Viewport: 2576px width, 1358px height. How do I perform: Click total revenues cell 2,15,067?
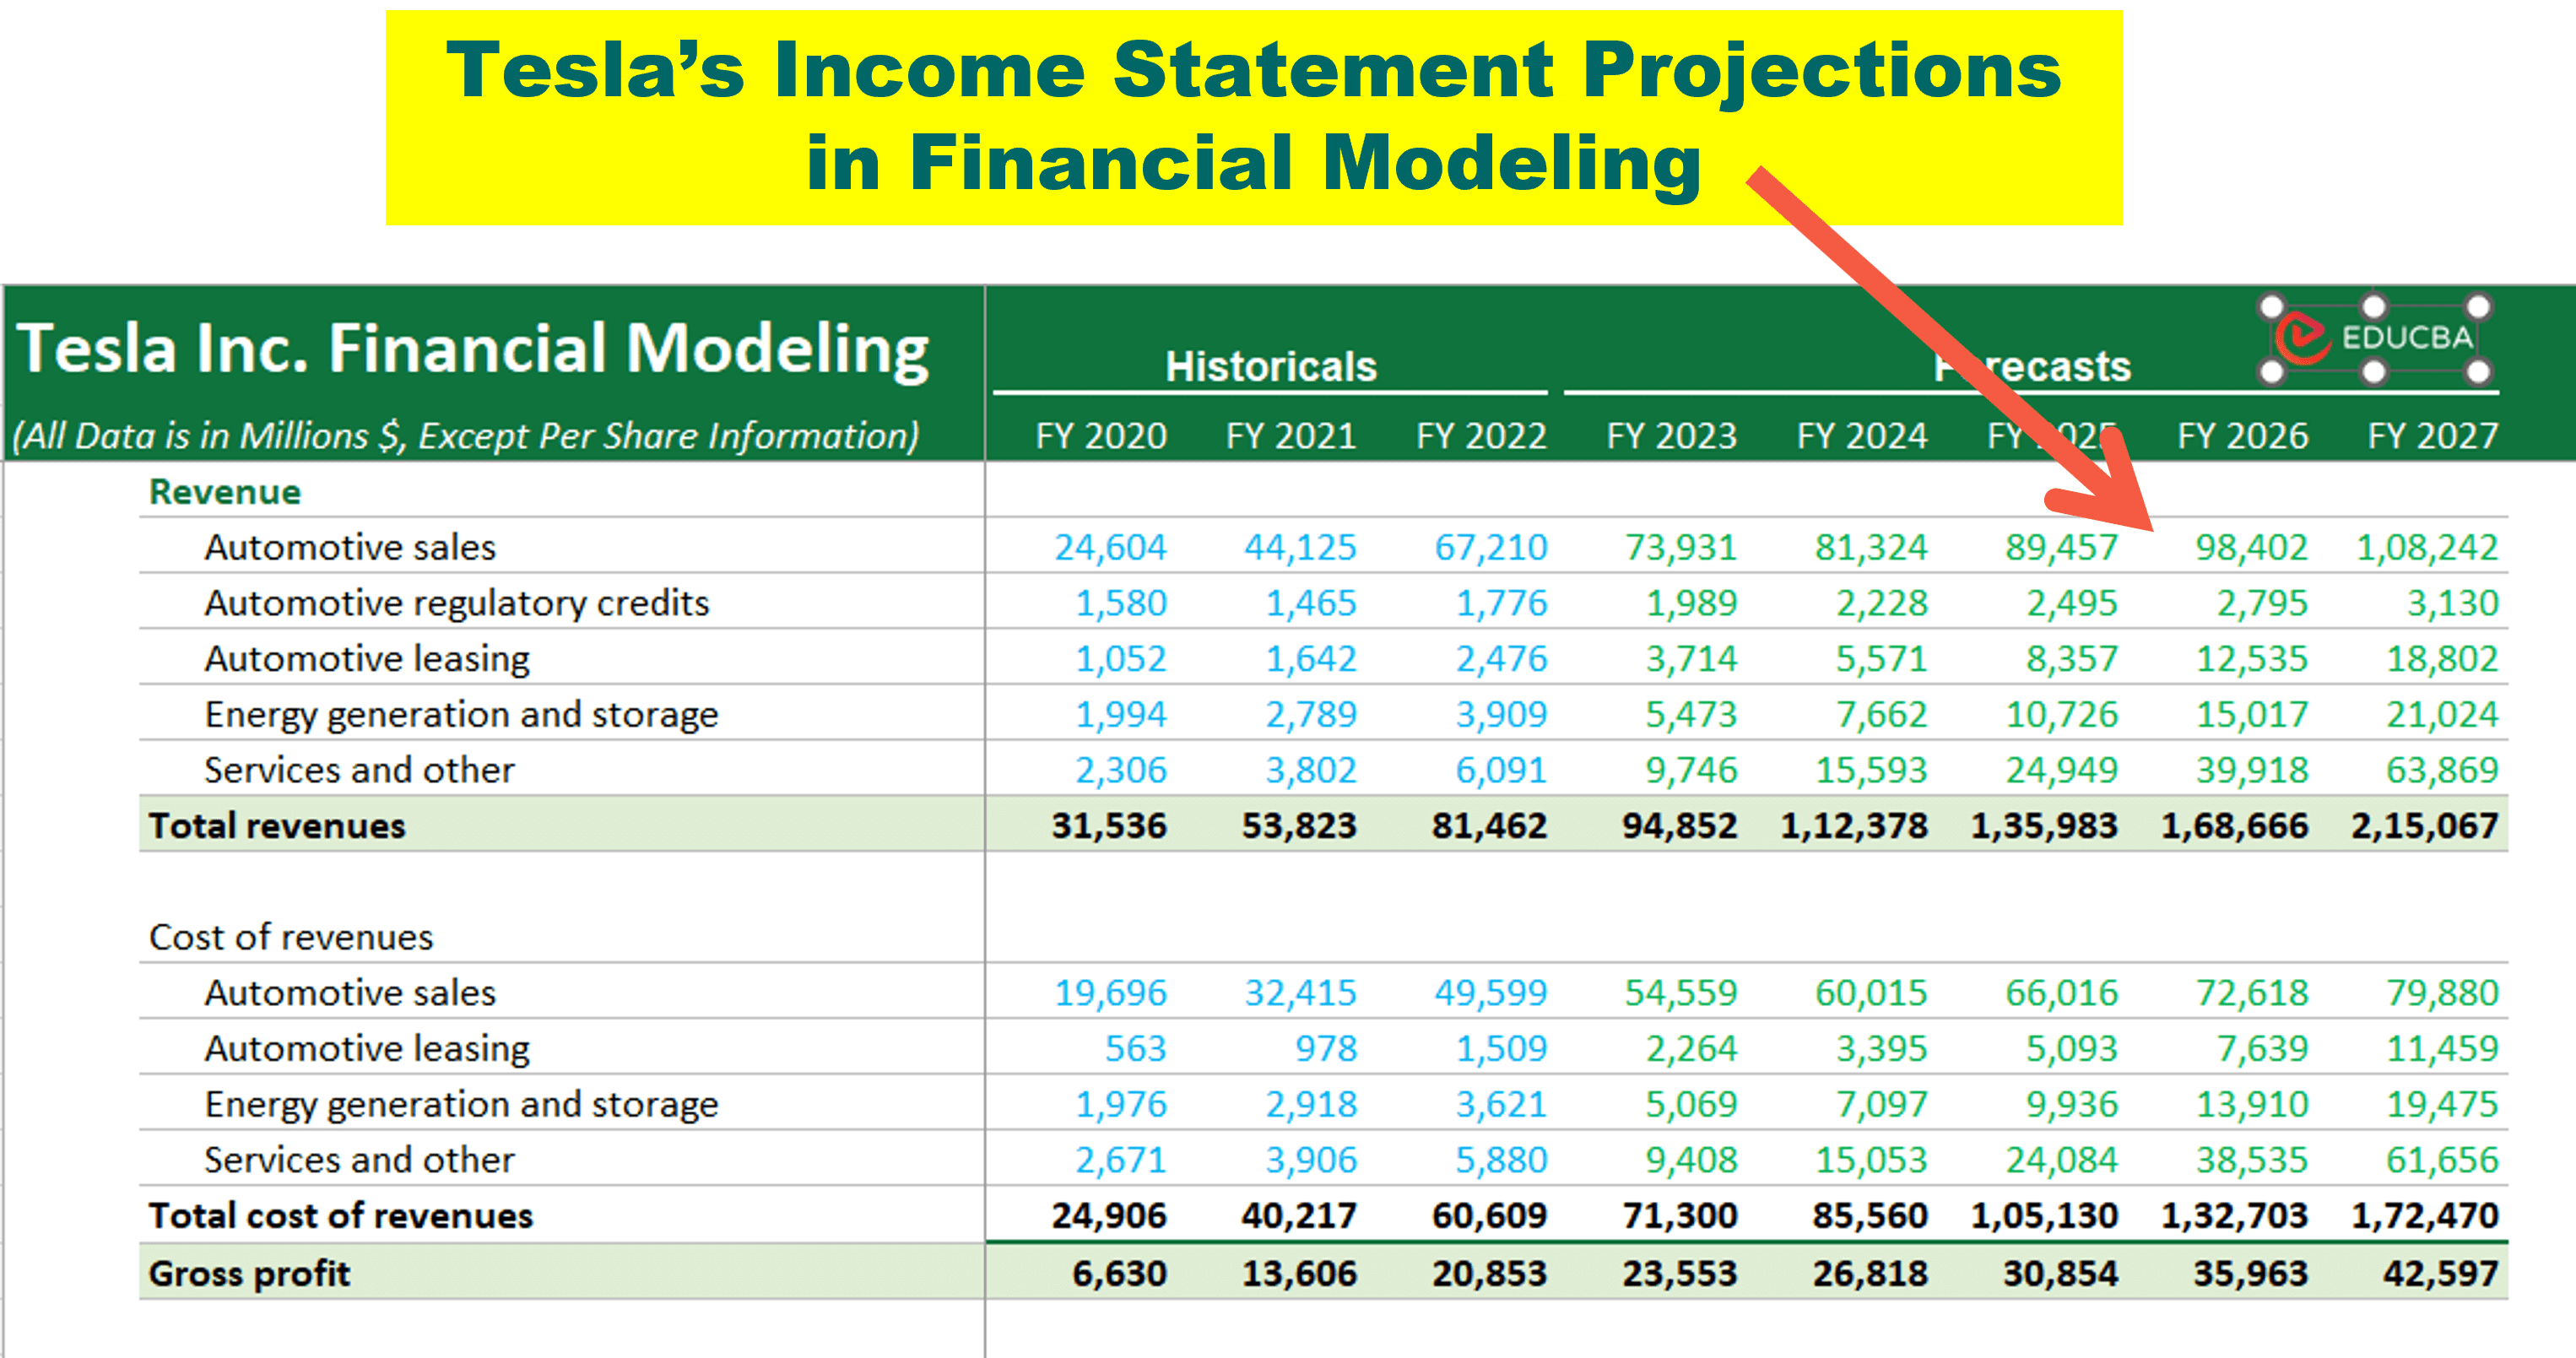[2425, 826]
